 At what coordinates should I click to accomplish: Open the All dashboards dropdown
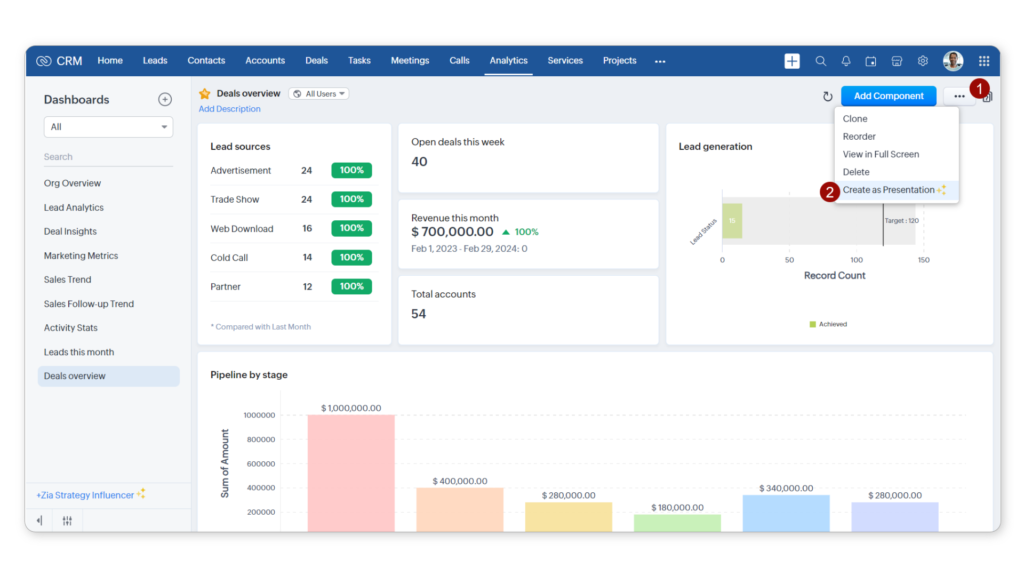108,127
